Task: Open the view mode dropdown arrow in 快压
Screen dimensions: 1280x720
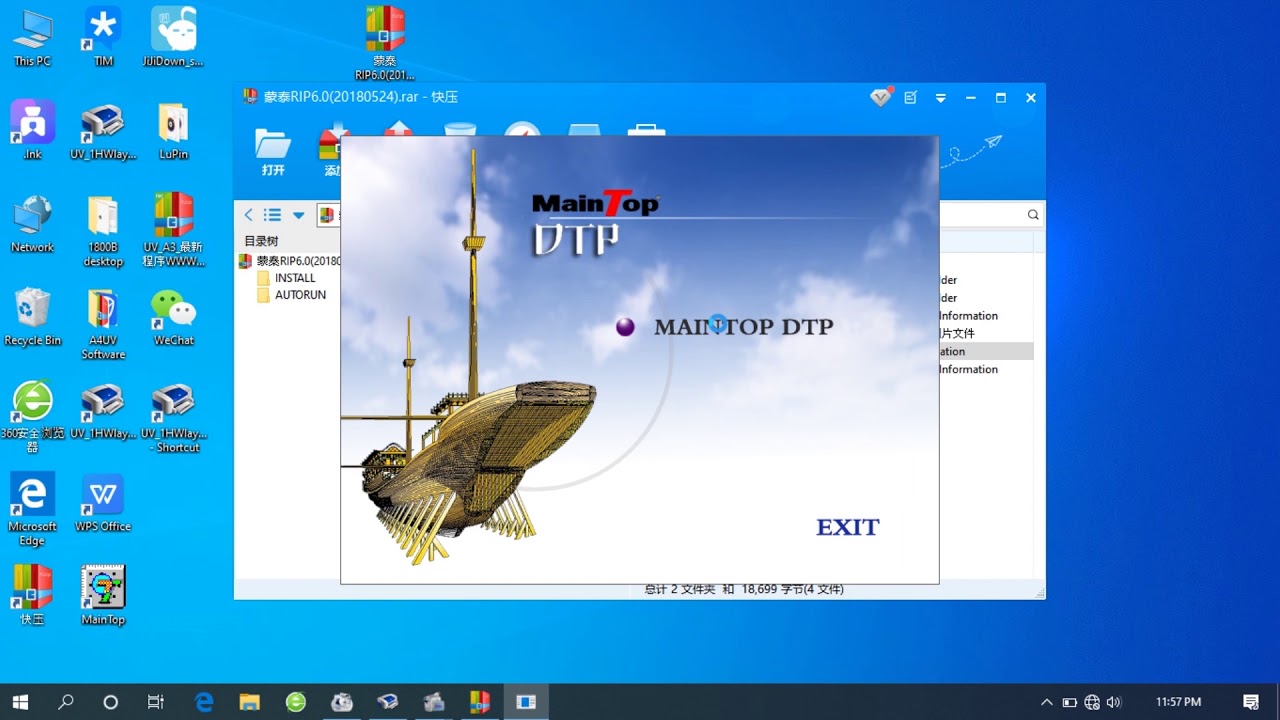Action: [298, 215]
